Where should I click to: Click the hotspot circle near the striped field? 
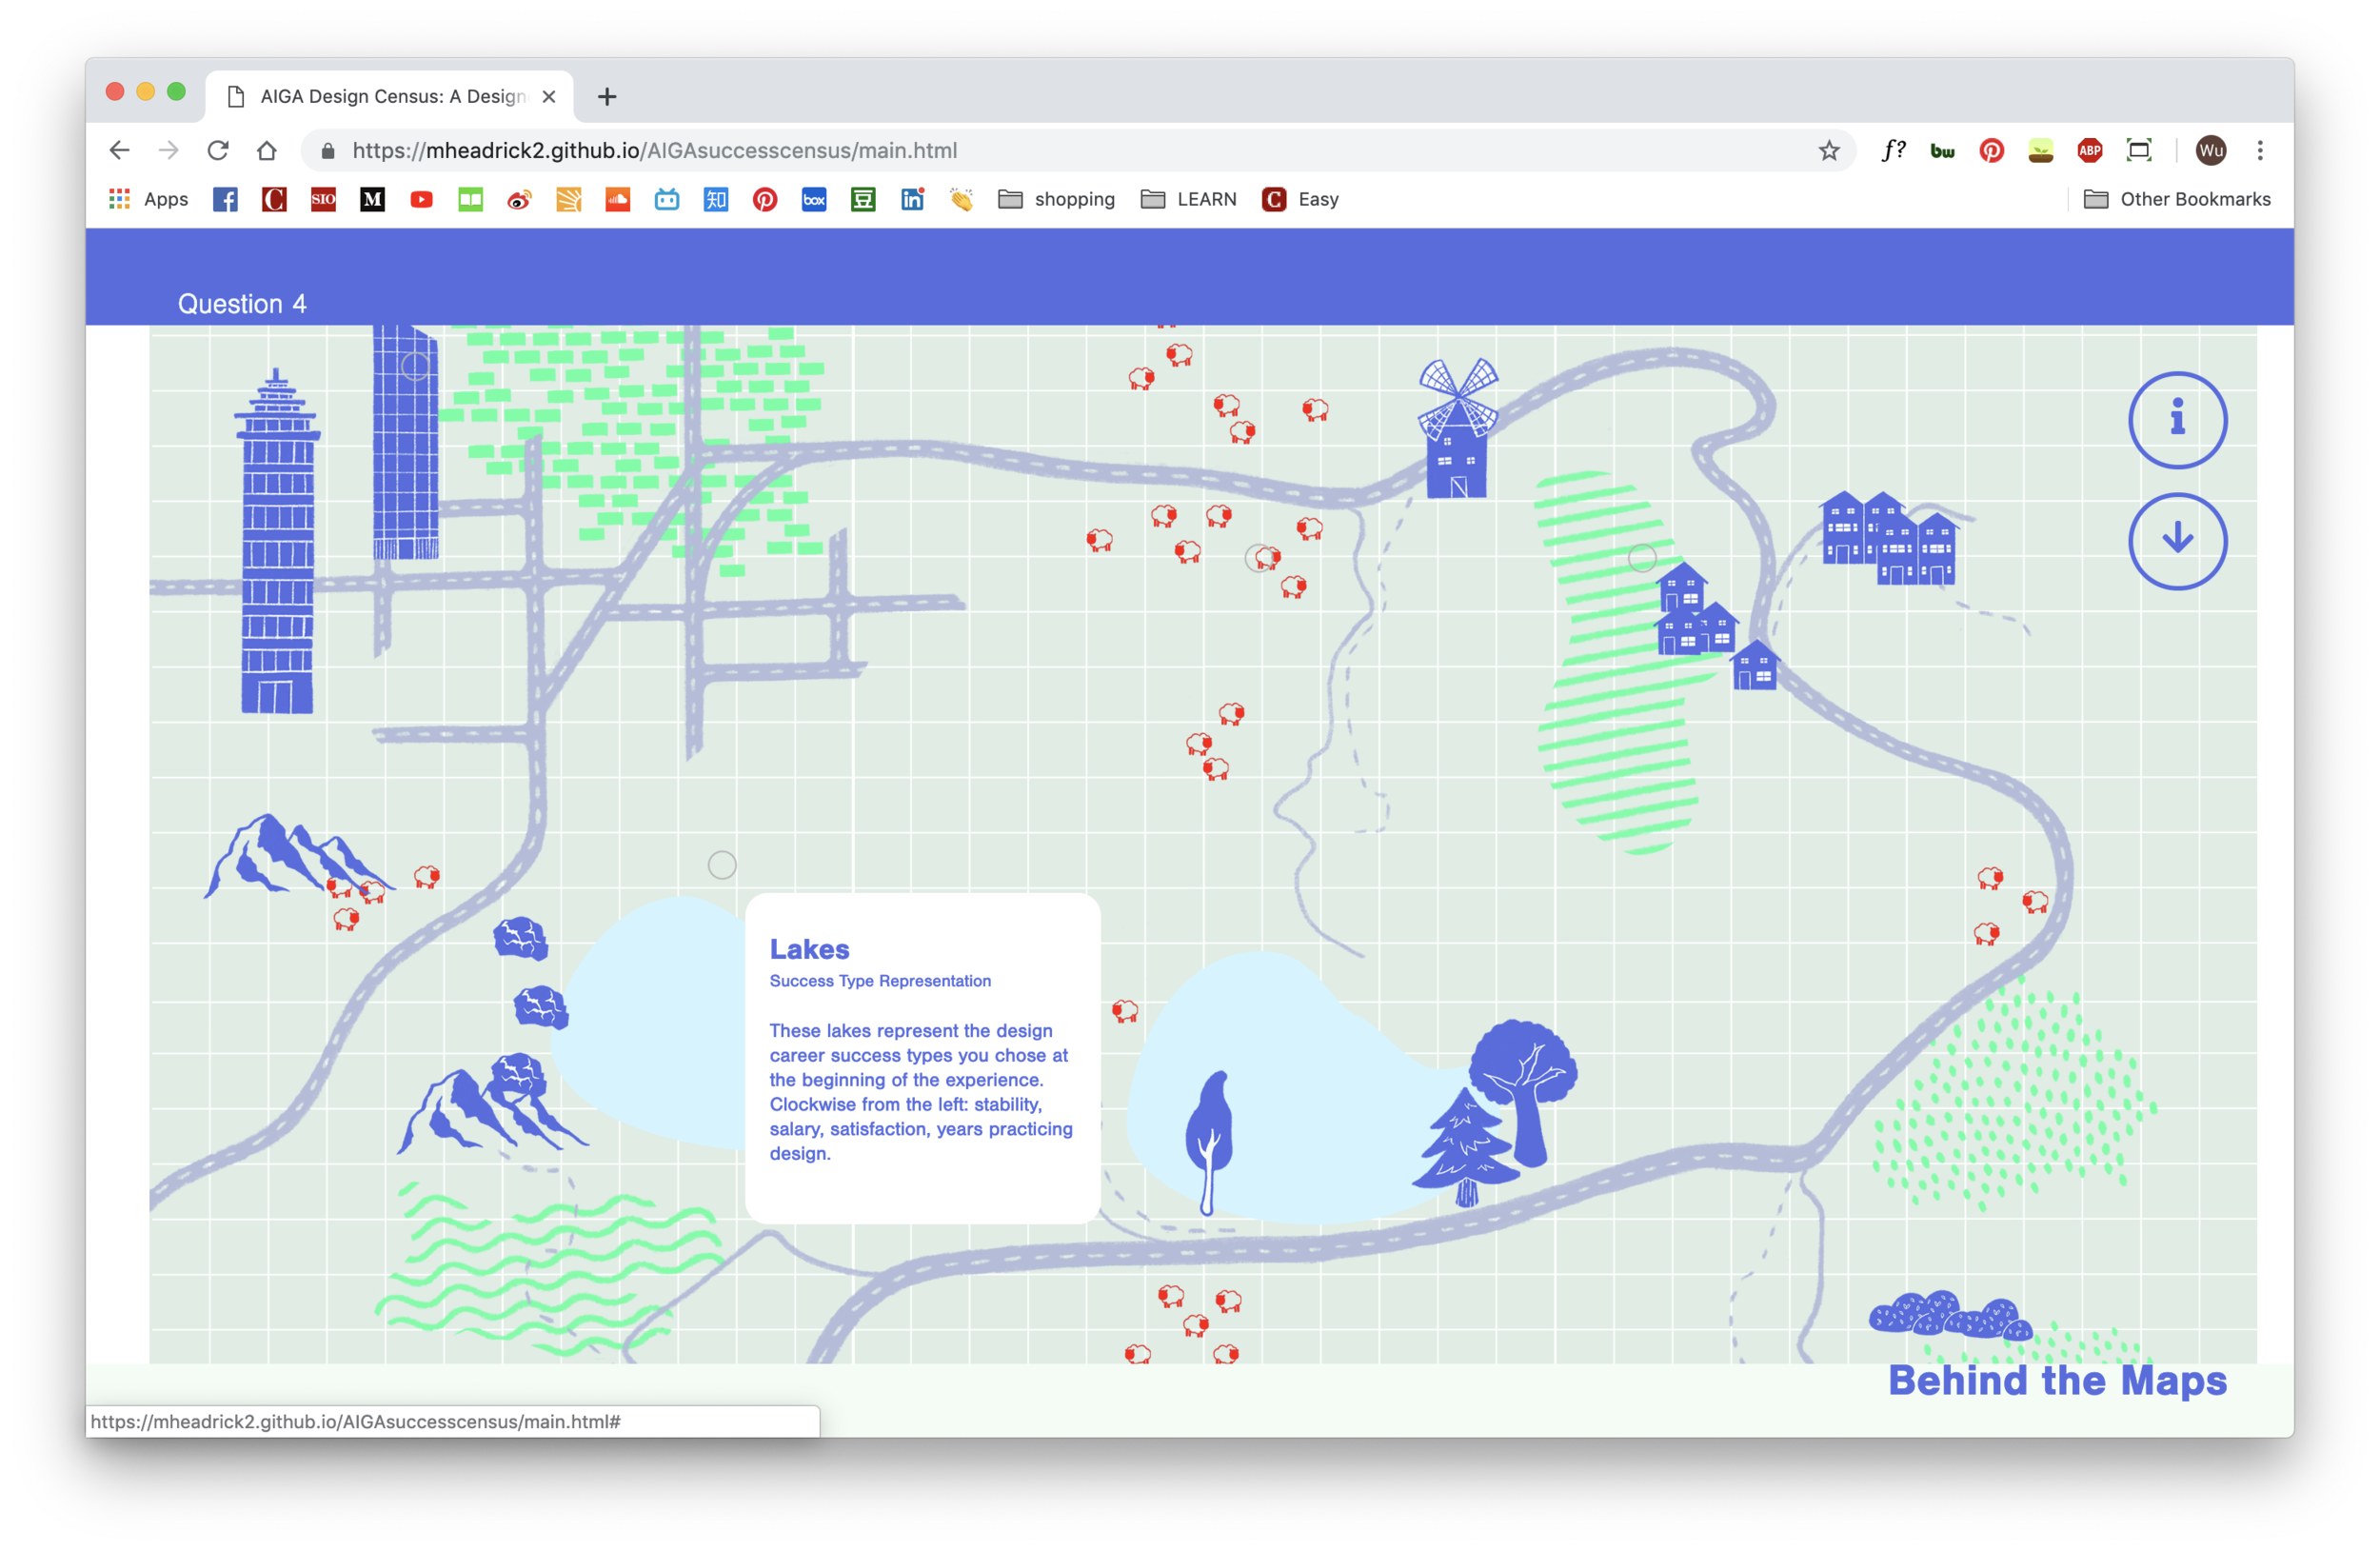pos(1641,557)
